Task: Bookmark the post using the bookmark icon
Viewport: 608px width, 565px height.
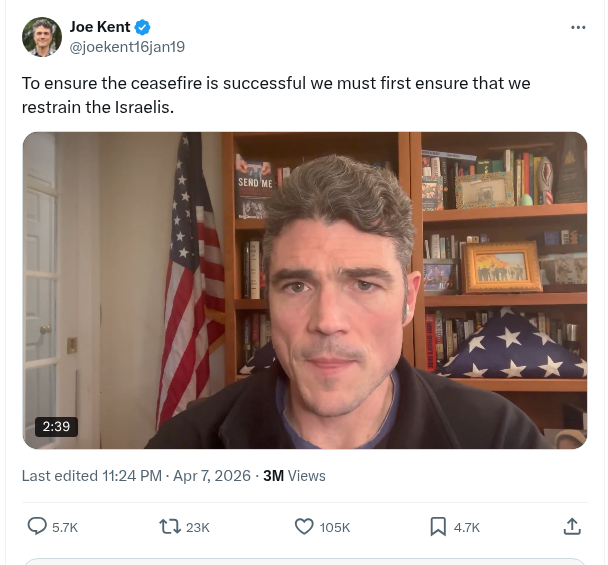Action: tap(438, 526)
